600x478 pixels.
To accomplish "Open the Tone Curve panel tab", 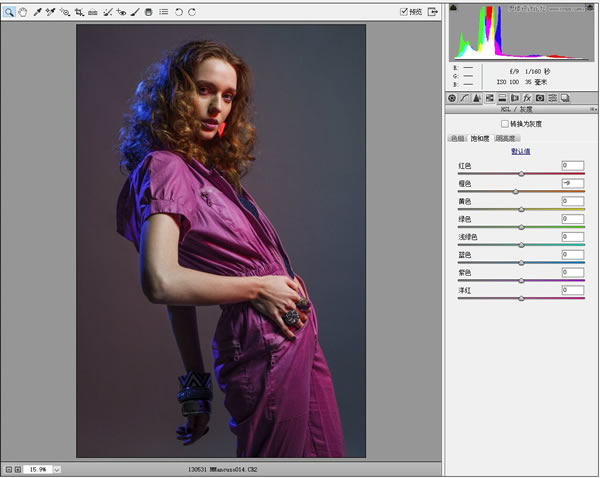I will (x=464, y=98).
